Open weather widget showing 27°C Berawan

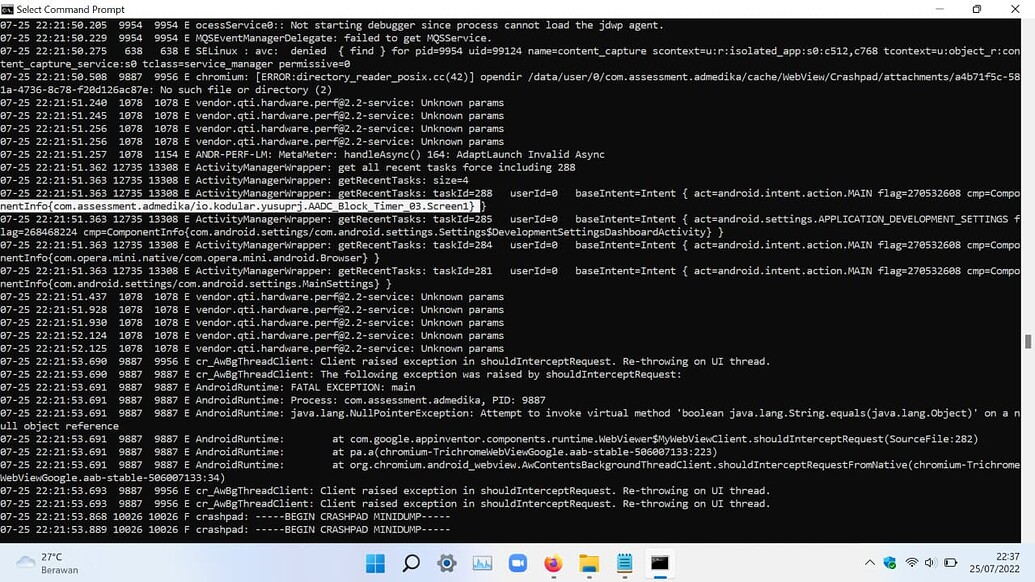tap(47, 563)
